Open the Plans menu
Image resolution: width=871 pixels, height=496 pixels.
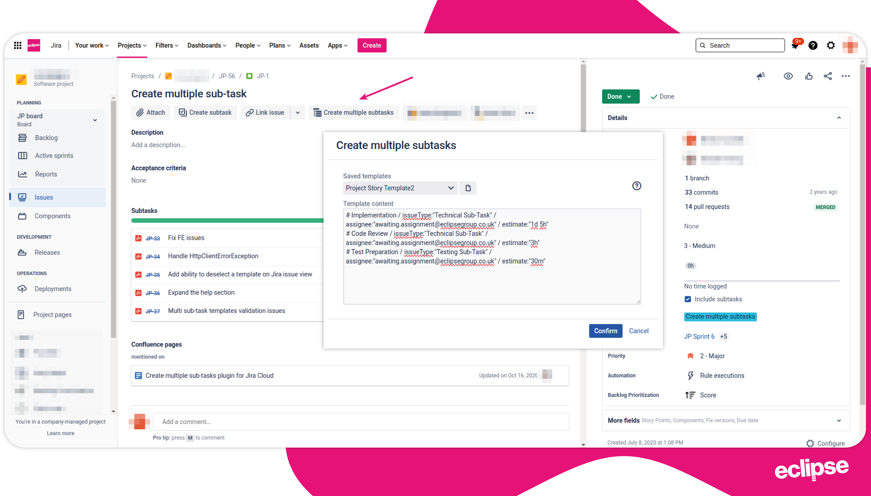coord(279,46)
